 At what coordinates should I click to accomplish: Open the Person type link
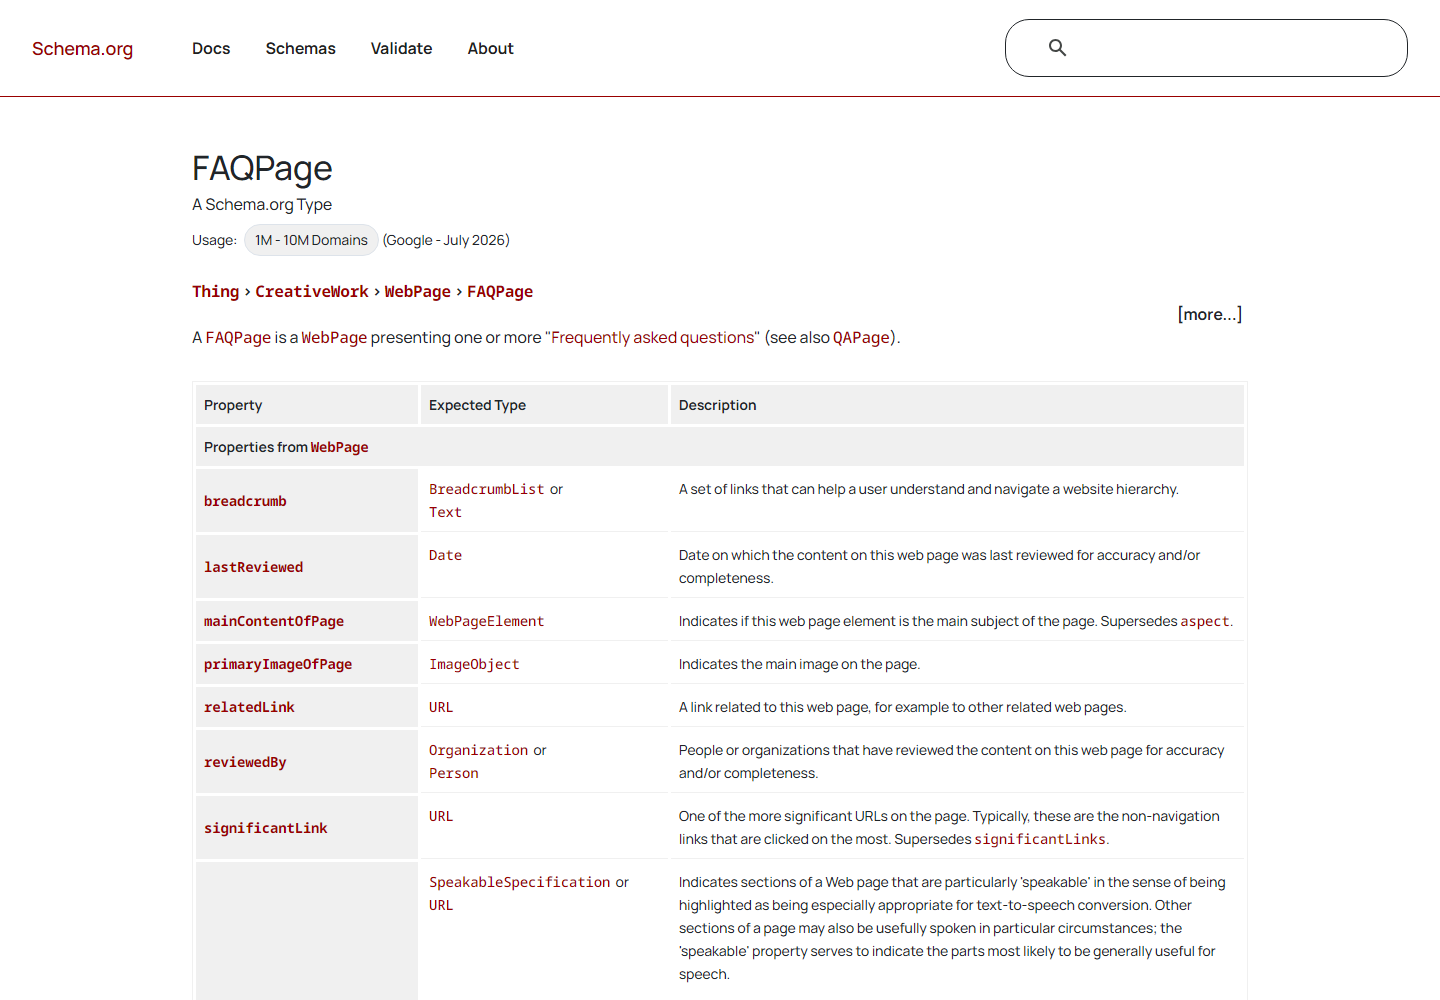[x=454, y=773]
